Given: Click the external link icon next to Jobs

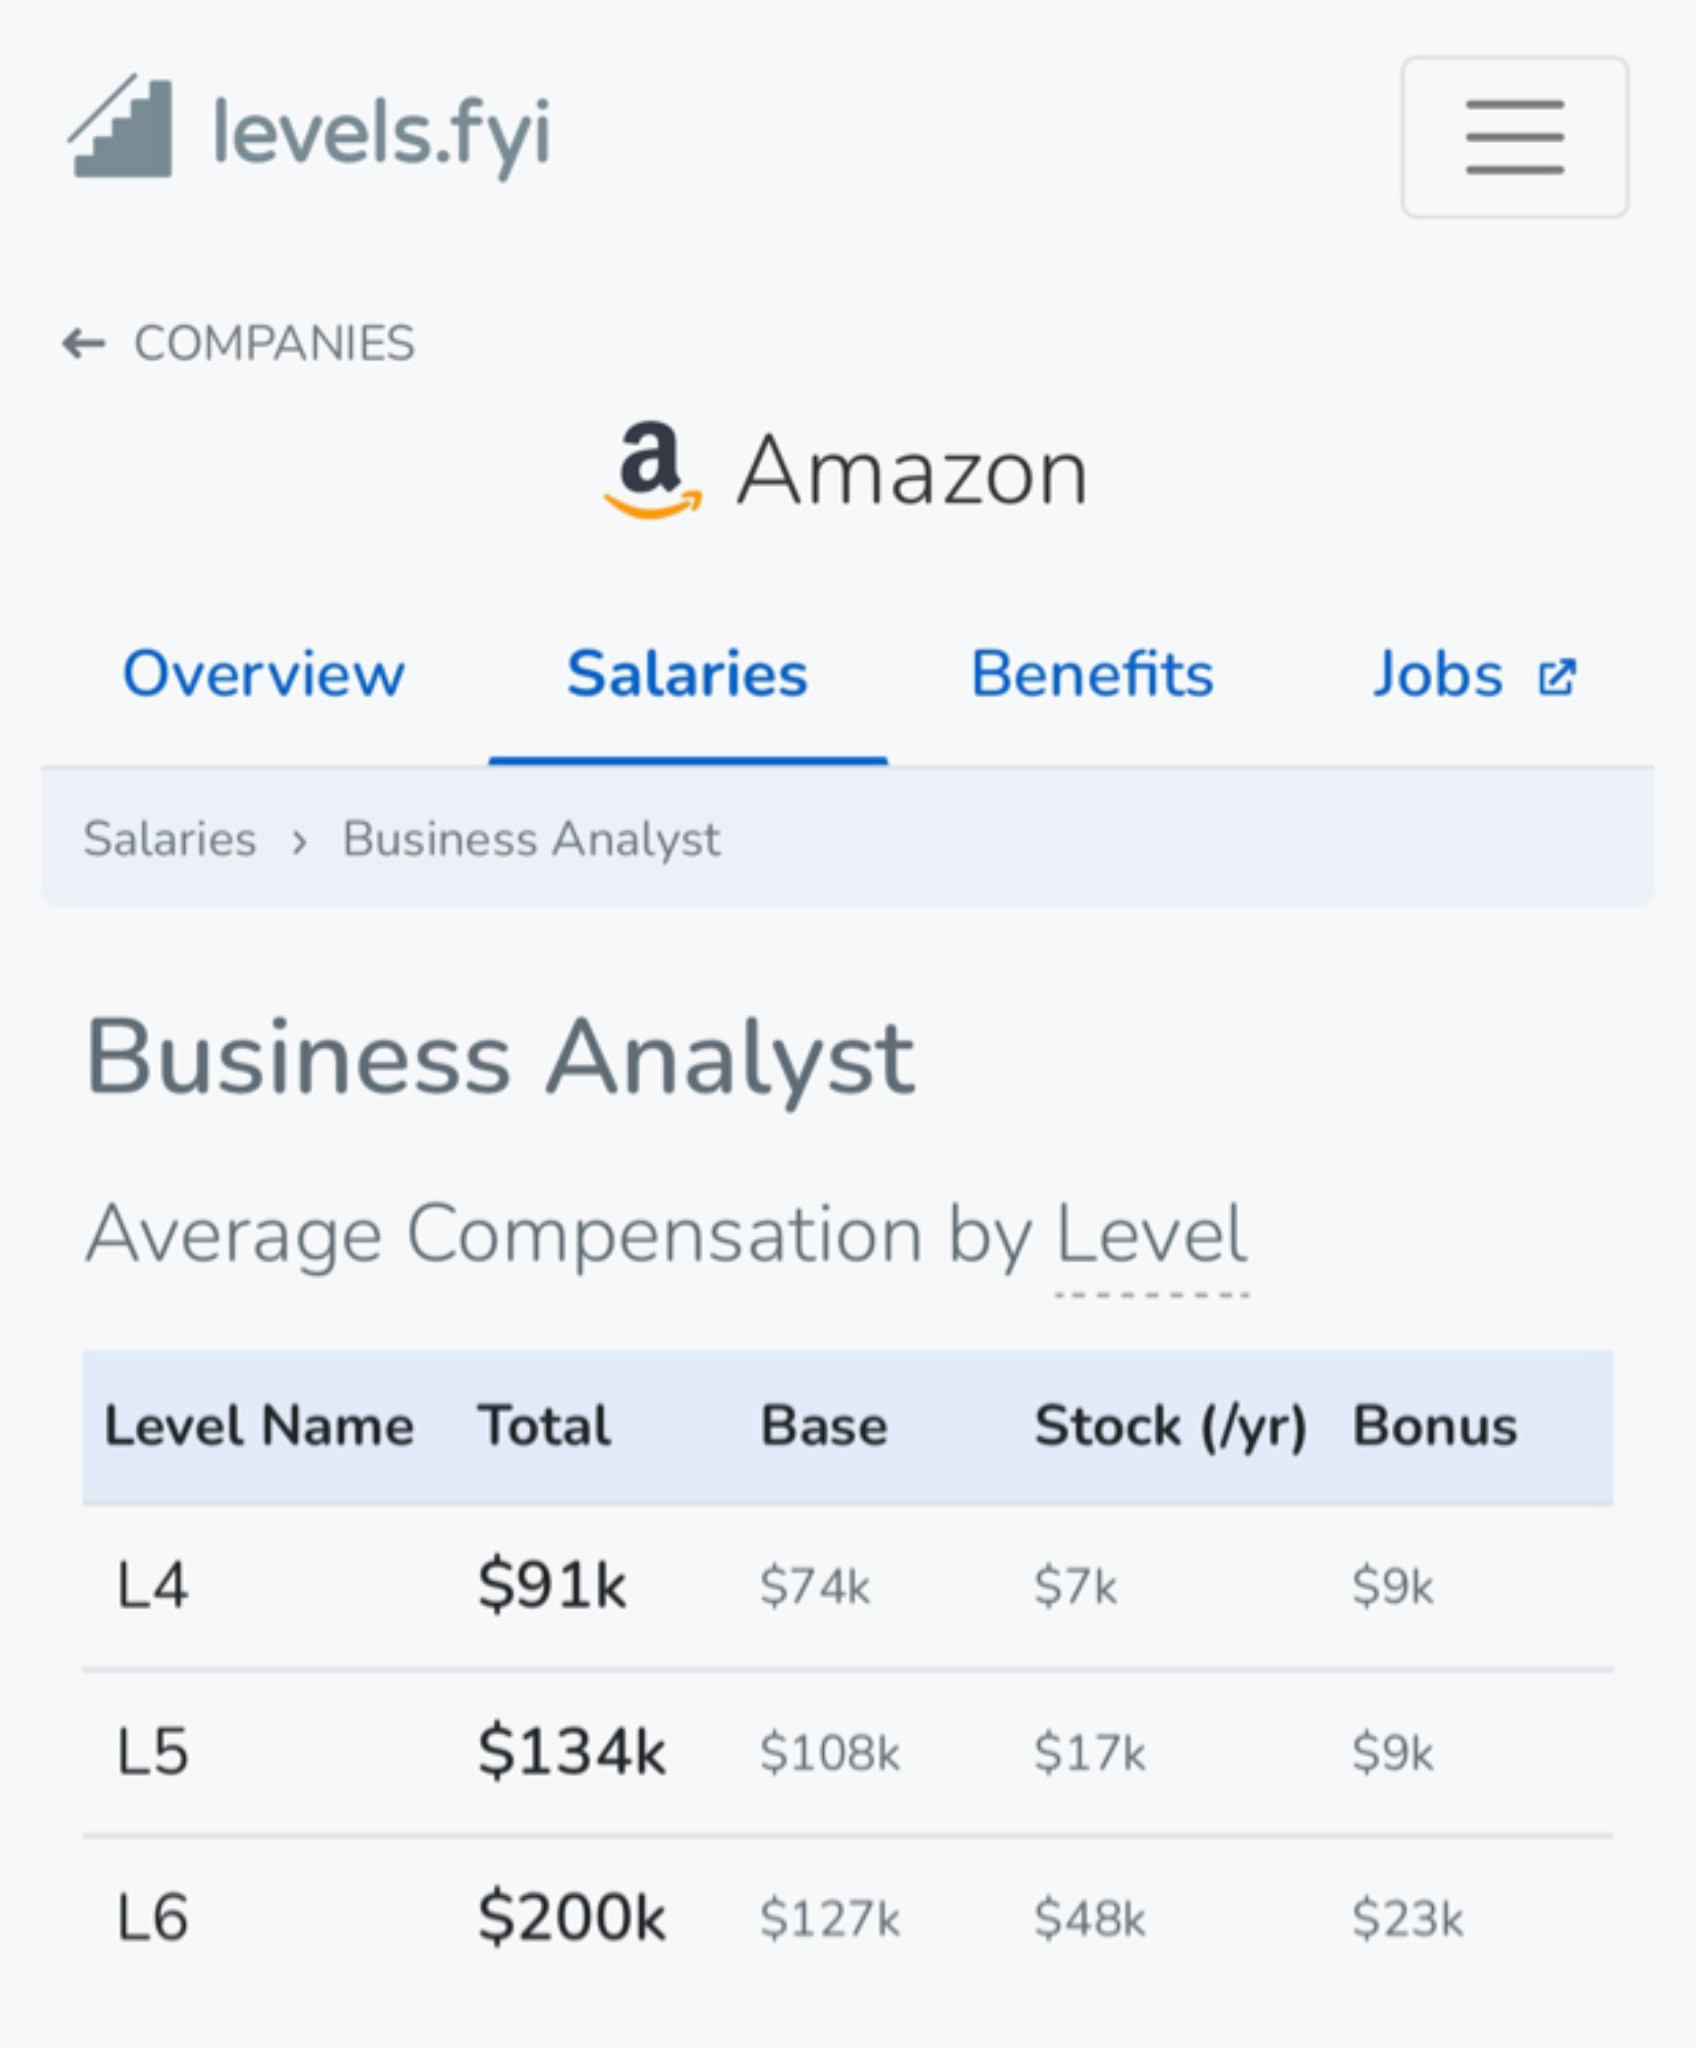Looking at the screenshot, I should tap(1557, 677).
